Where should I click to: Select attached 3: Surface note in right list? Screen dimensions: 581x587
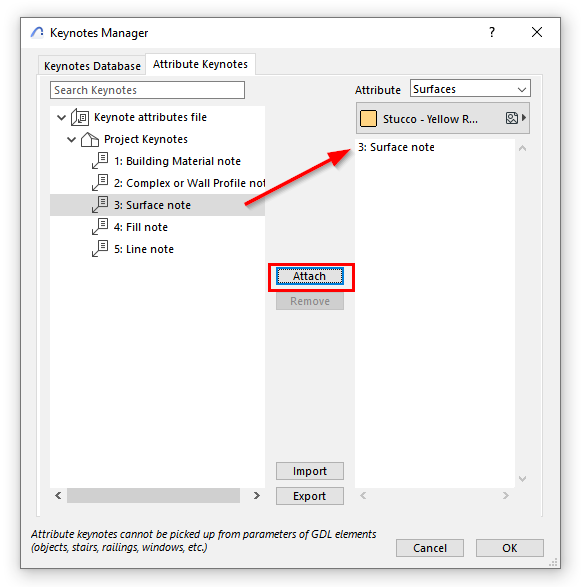(396, 147)
